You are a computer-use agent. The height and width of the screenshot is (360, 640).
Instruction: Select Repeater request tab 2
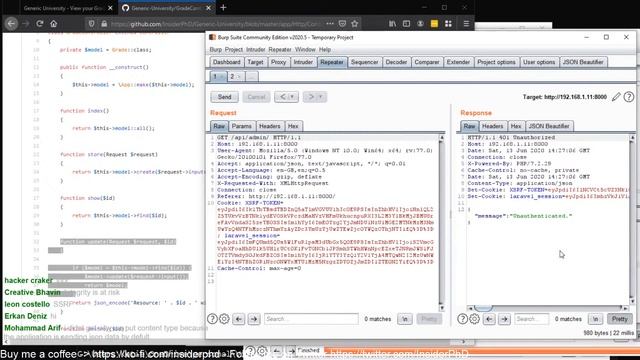click(236, 76)
